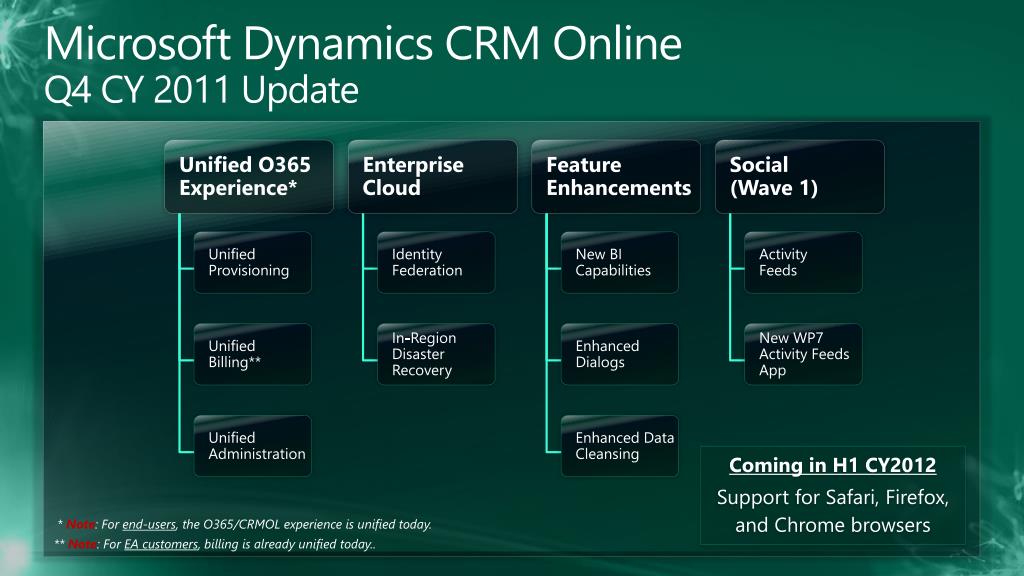Click the Safari, Firefox, Chrome browsers text
Screen dimensions: 1024x576
point(833,511)
